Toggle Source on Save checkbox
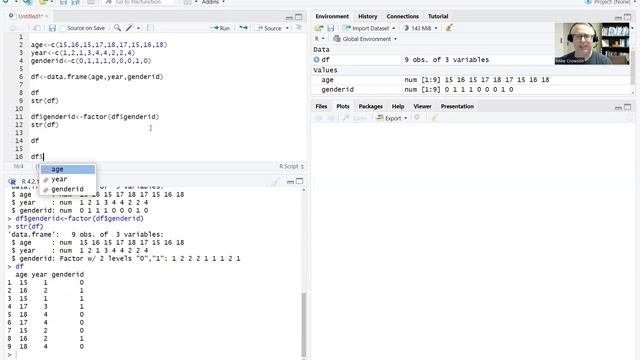This screenshot has width=640, height=360. pyautogui.click(x=63, y=28)
